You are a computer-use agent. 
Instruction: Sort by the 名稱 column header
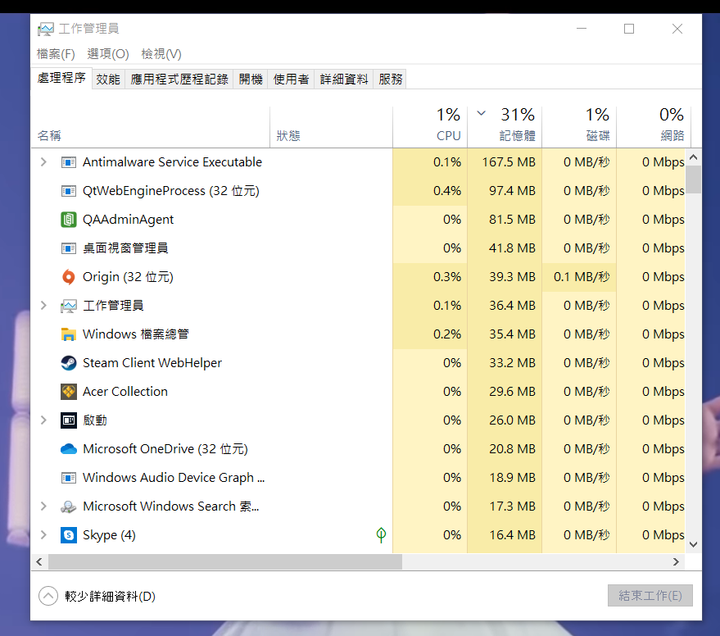(151, 127)
